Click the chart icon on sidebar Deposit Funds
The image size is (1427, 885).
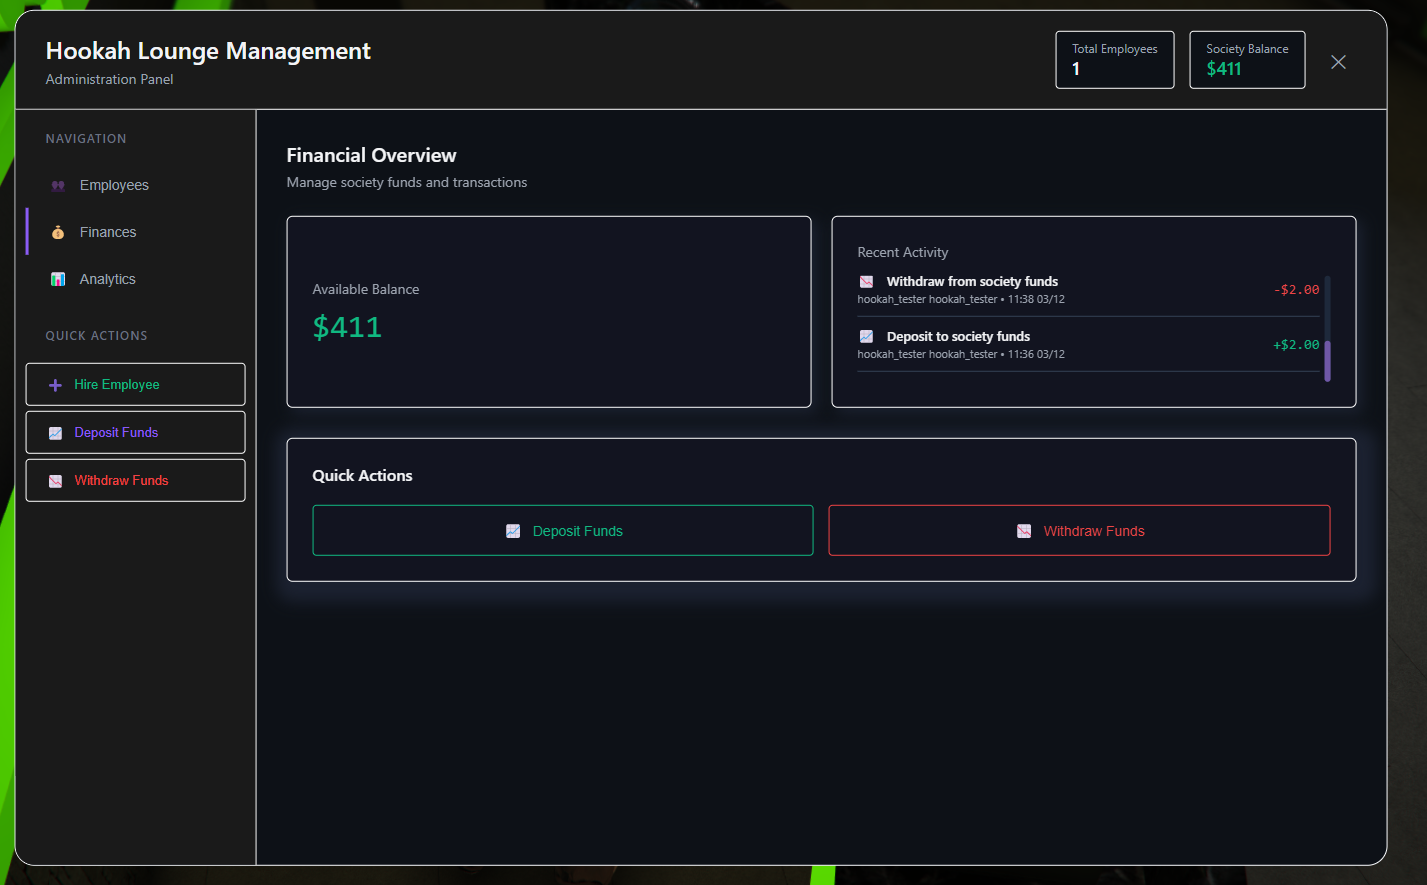coord(55,433)
